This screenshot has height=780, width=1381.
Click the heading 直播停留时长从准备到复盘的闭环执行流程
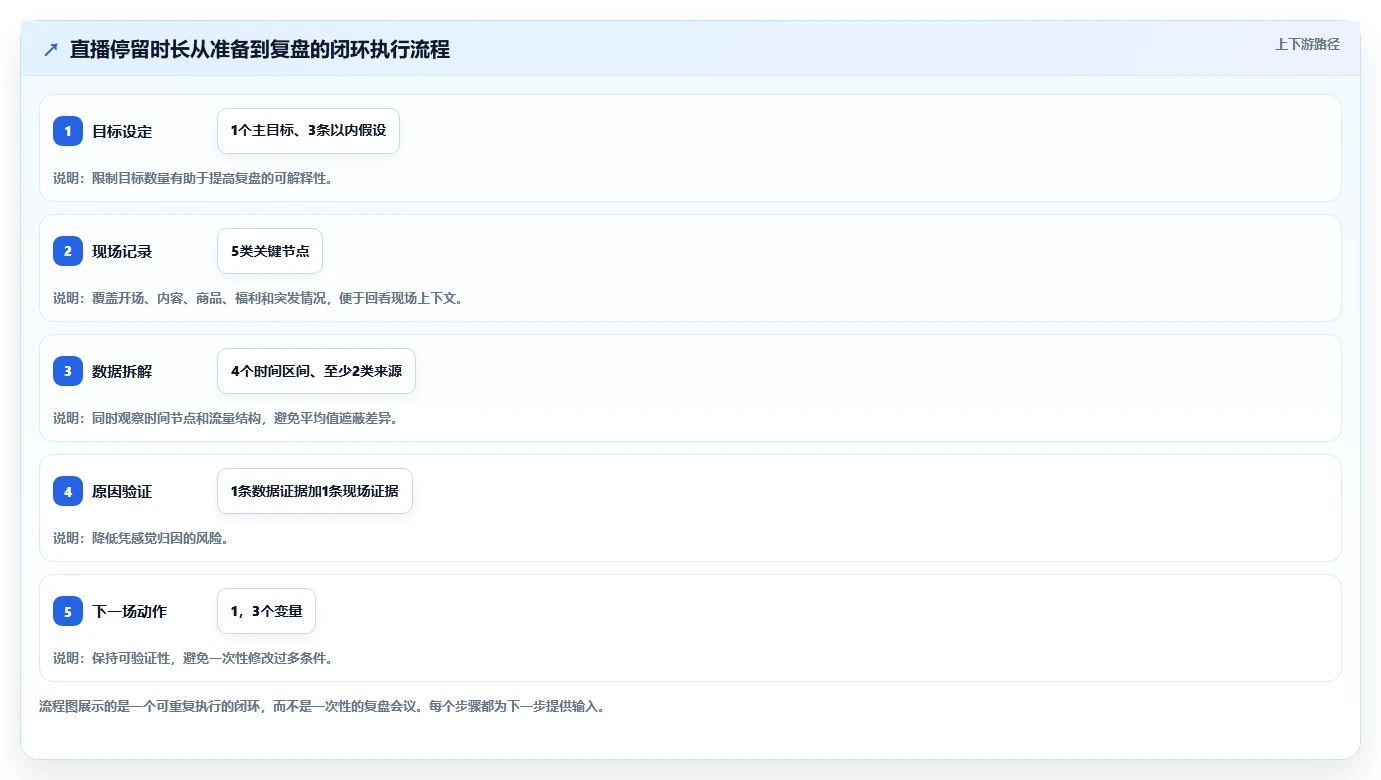coord(260,49)
